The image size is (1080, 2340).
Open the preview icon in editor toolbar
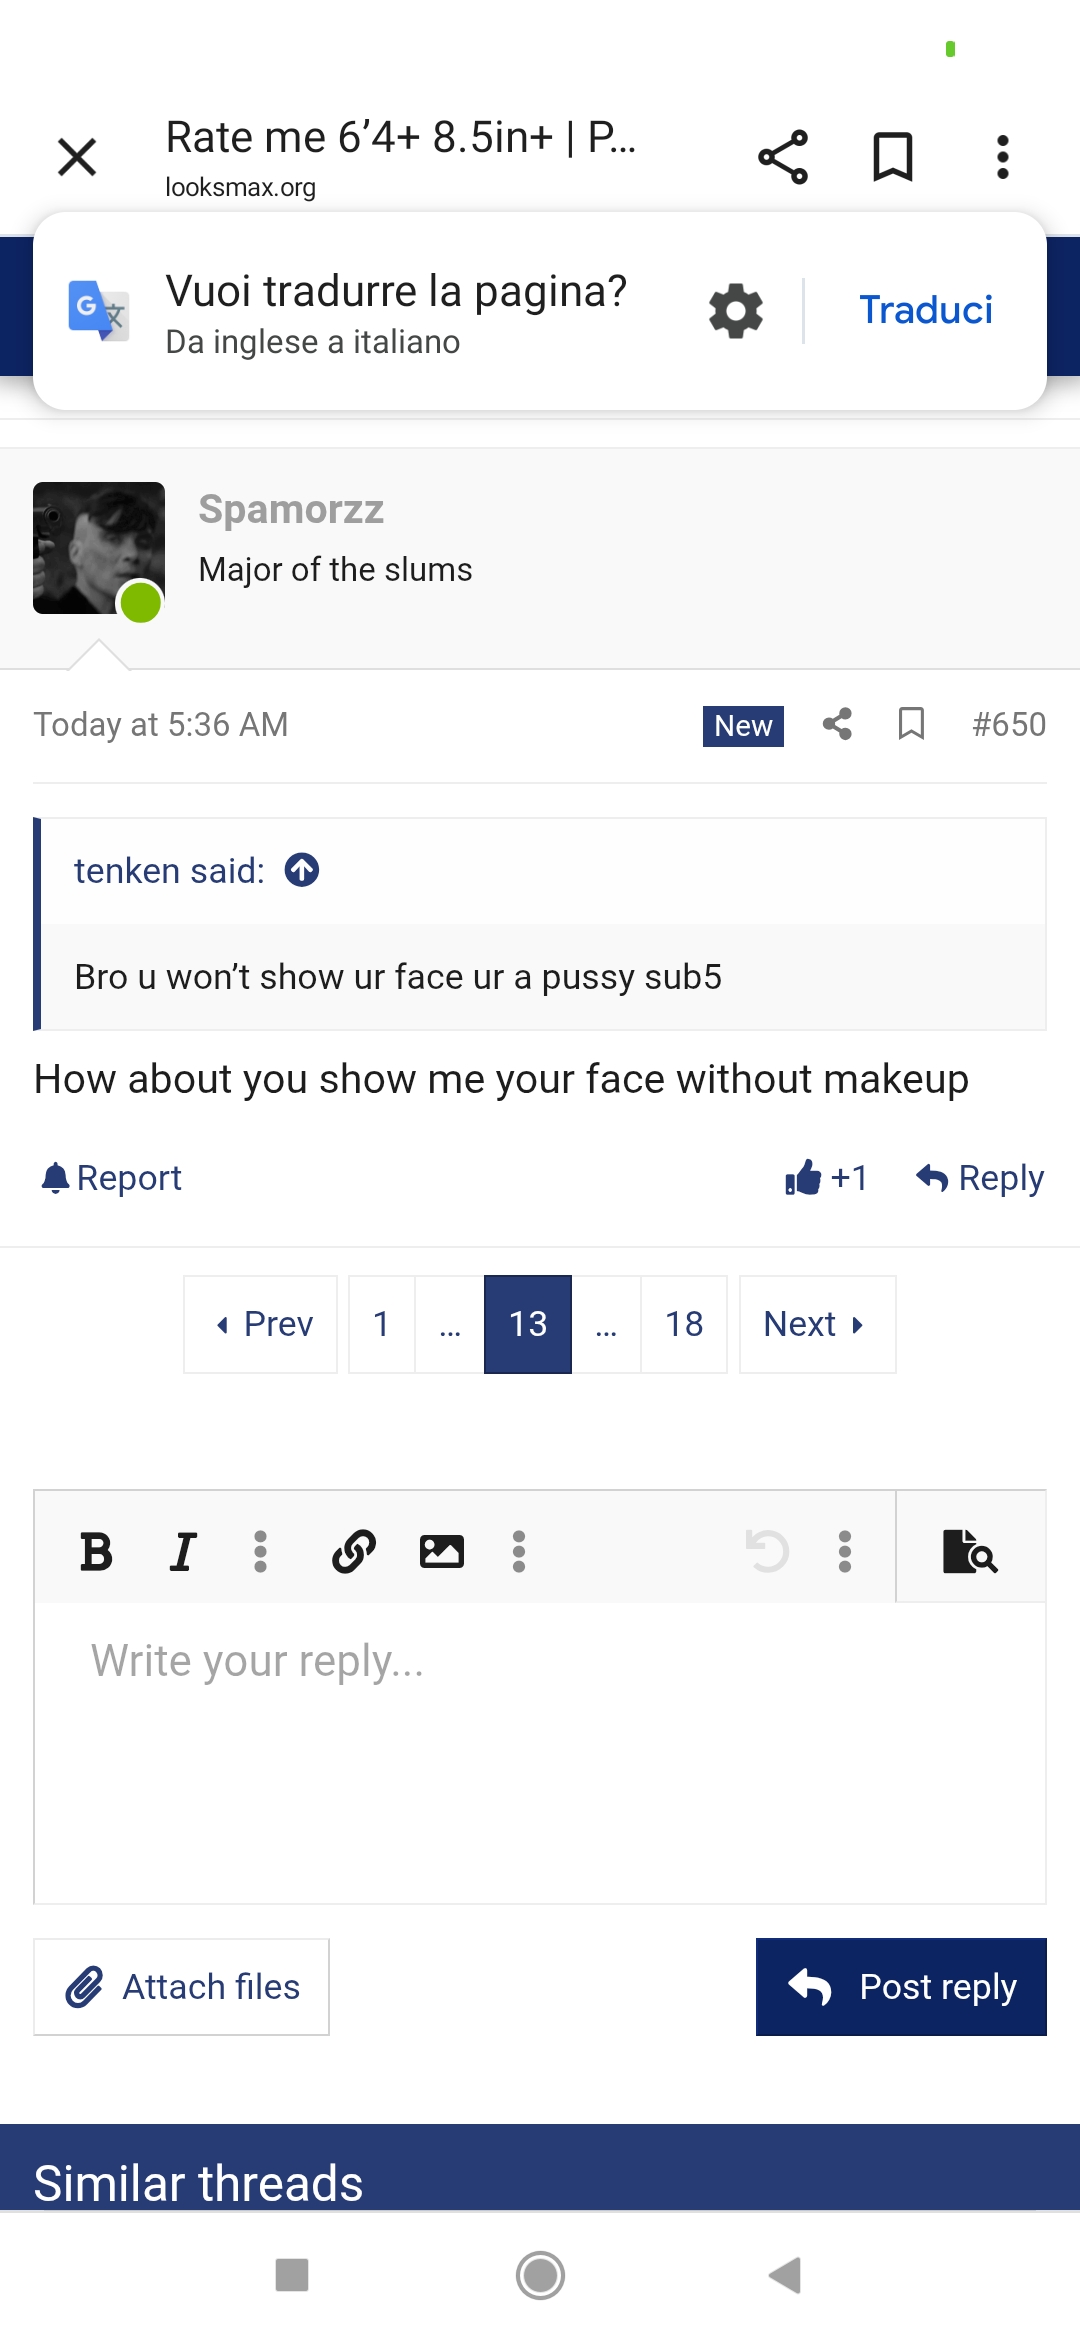point(970,1552)
